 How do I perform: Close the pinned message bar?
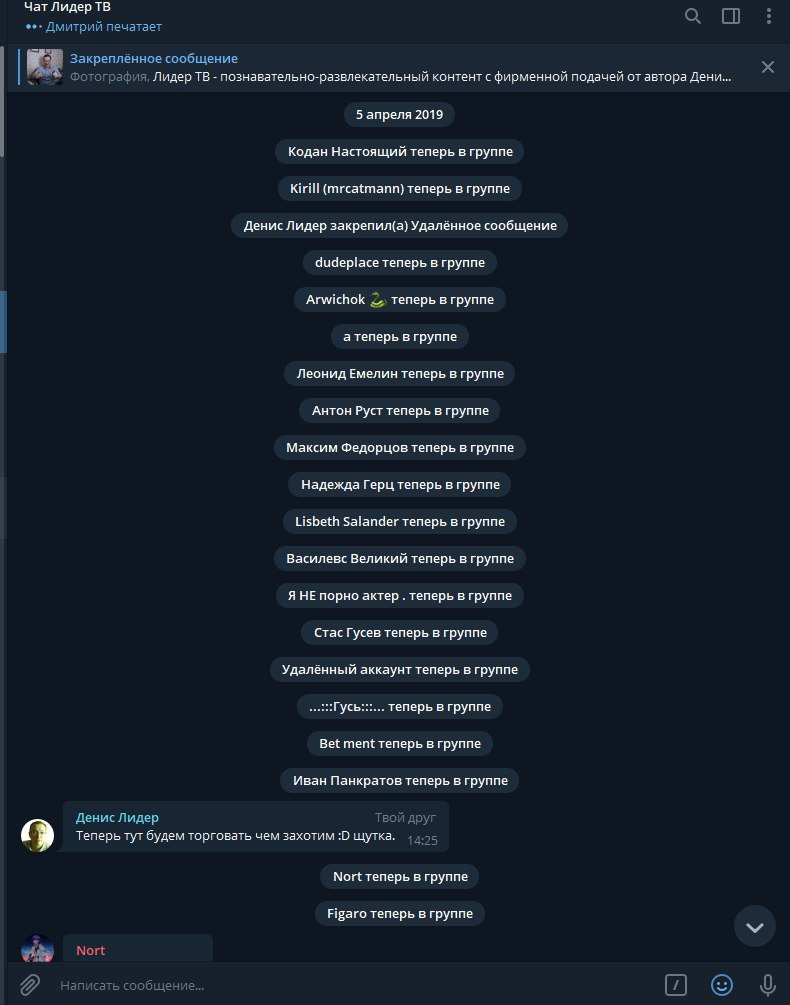click(x=768, y=67)
